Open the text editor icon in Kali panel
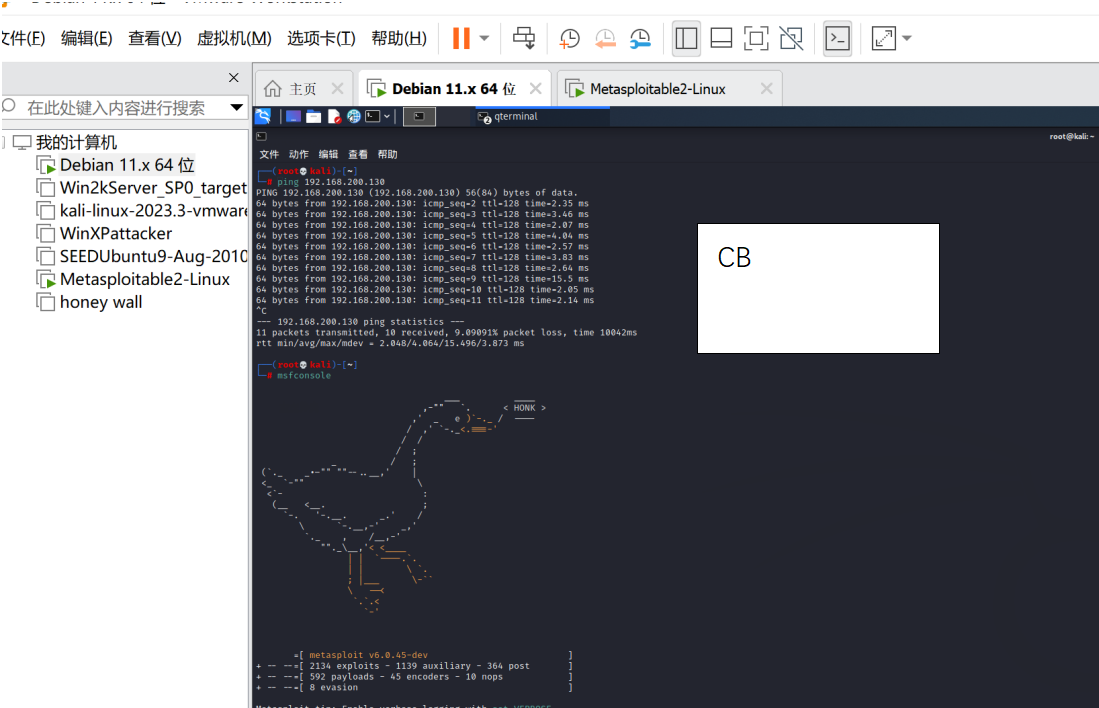 (334, 116)
